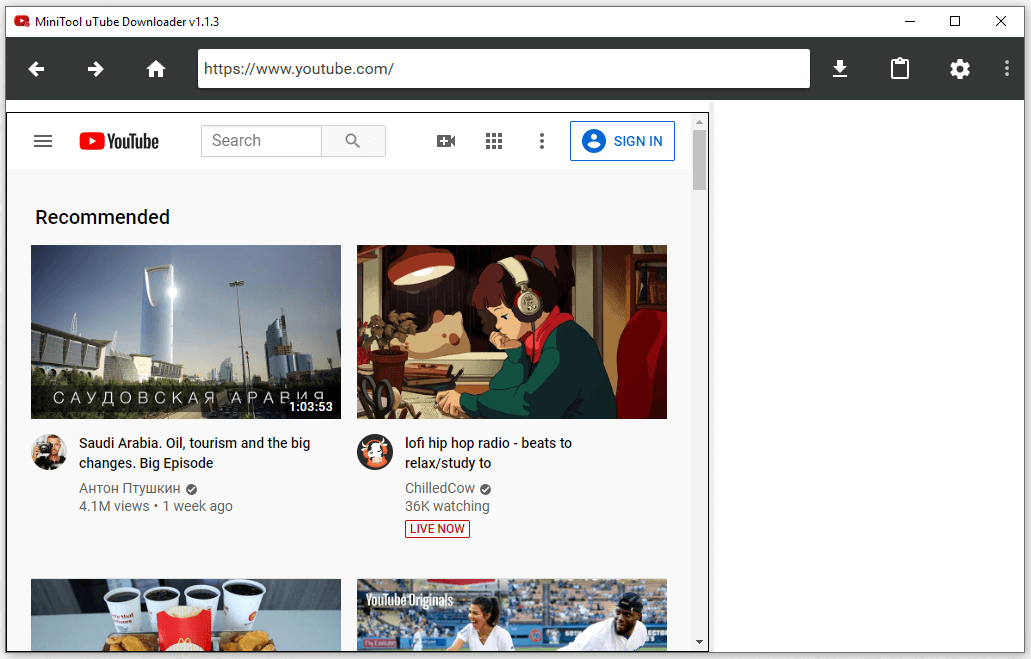This screenshot has width=1031, height=659.
Task: Click the vertical scrollbar thumb
Action: 699,160
